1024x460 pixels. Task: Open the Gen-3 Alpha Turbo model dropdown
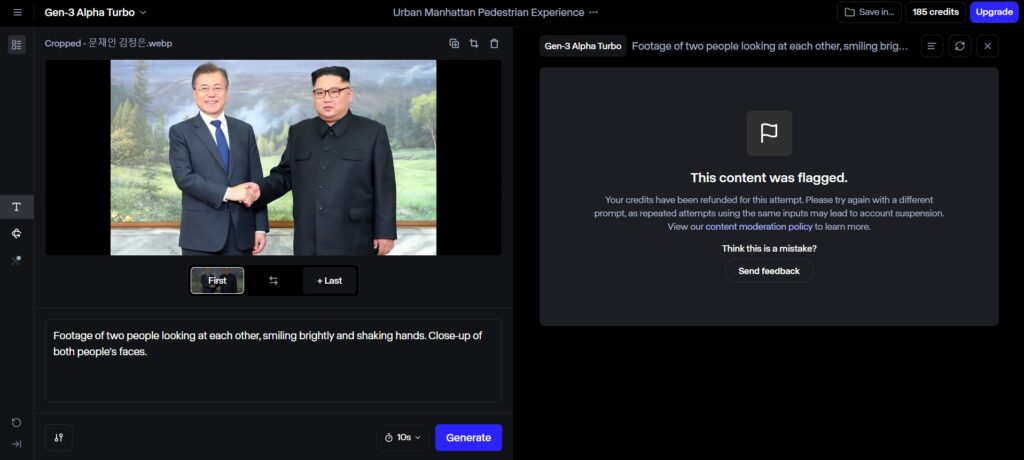[x=95, y=12]
